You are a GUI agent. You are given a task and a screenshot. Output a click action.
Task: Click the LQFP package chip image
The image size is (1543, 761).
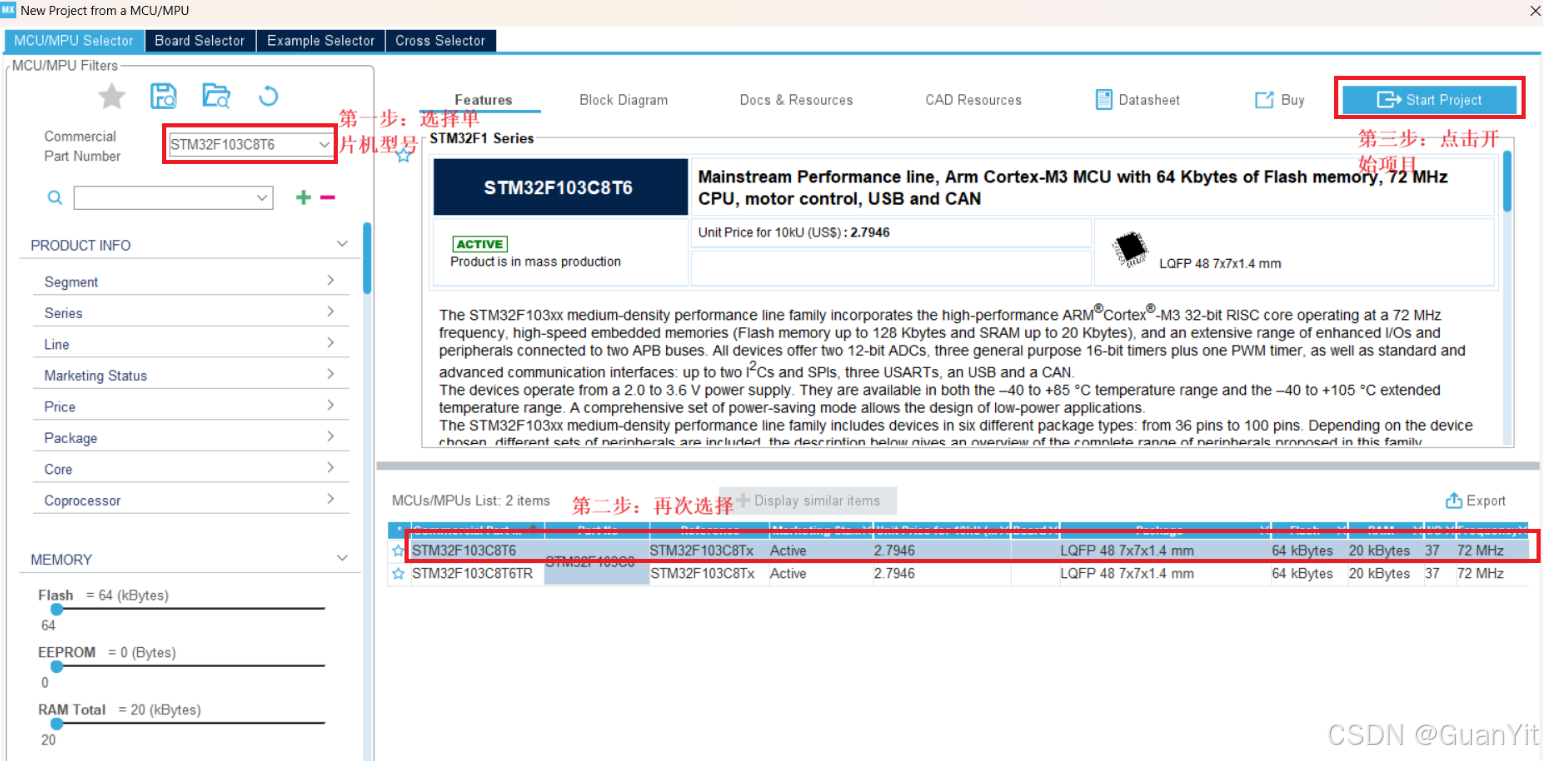tap(1129, 249)
